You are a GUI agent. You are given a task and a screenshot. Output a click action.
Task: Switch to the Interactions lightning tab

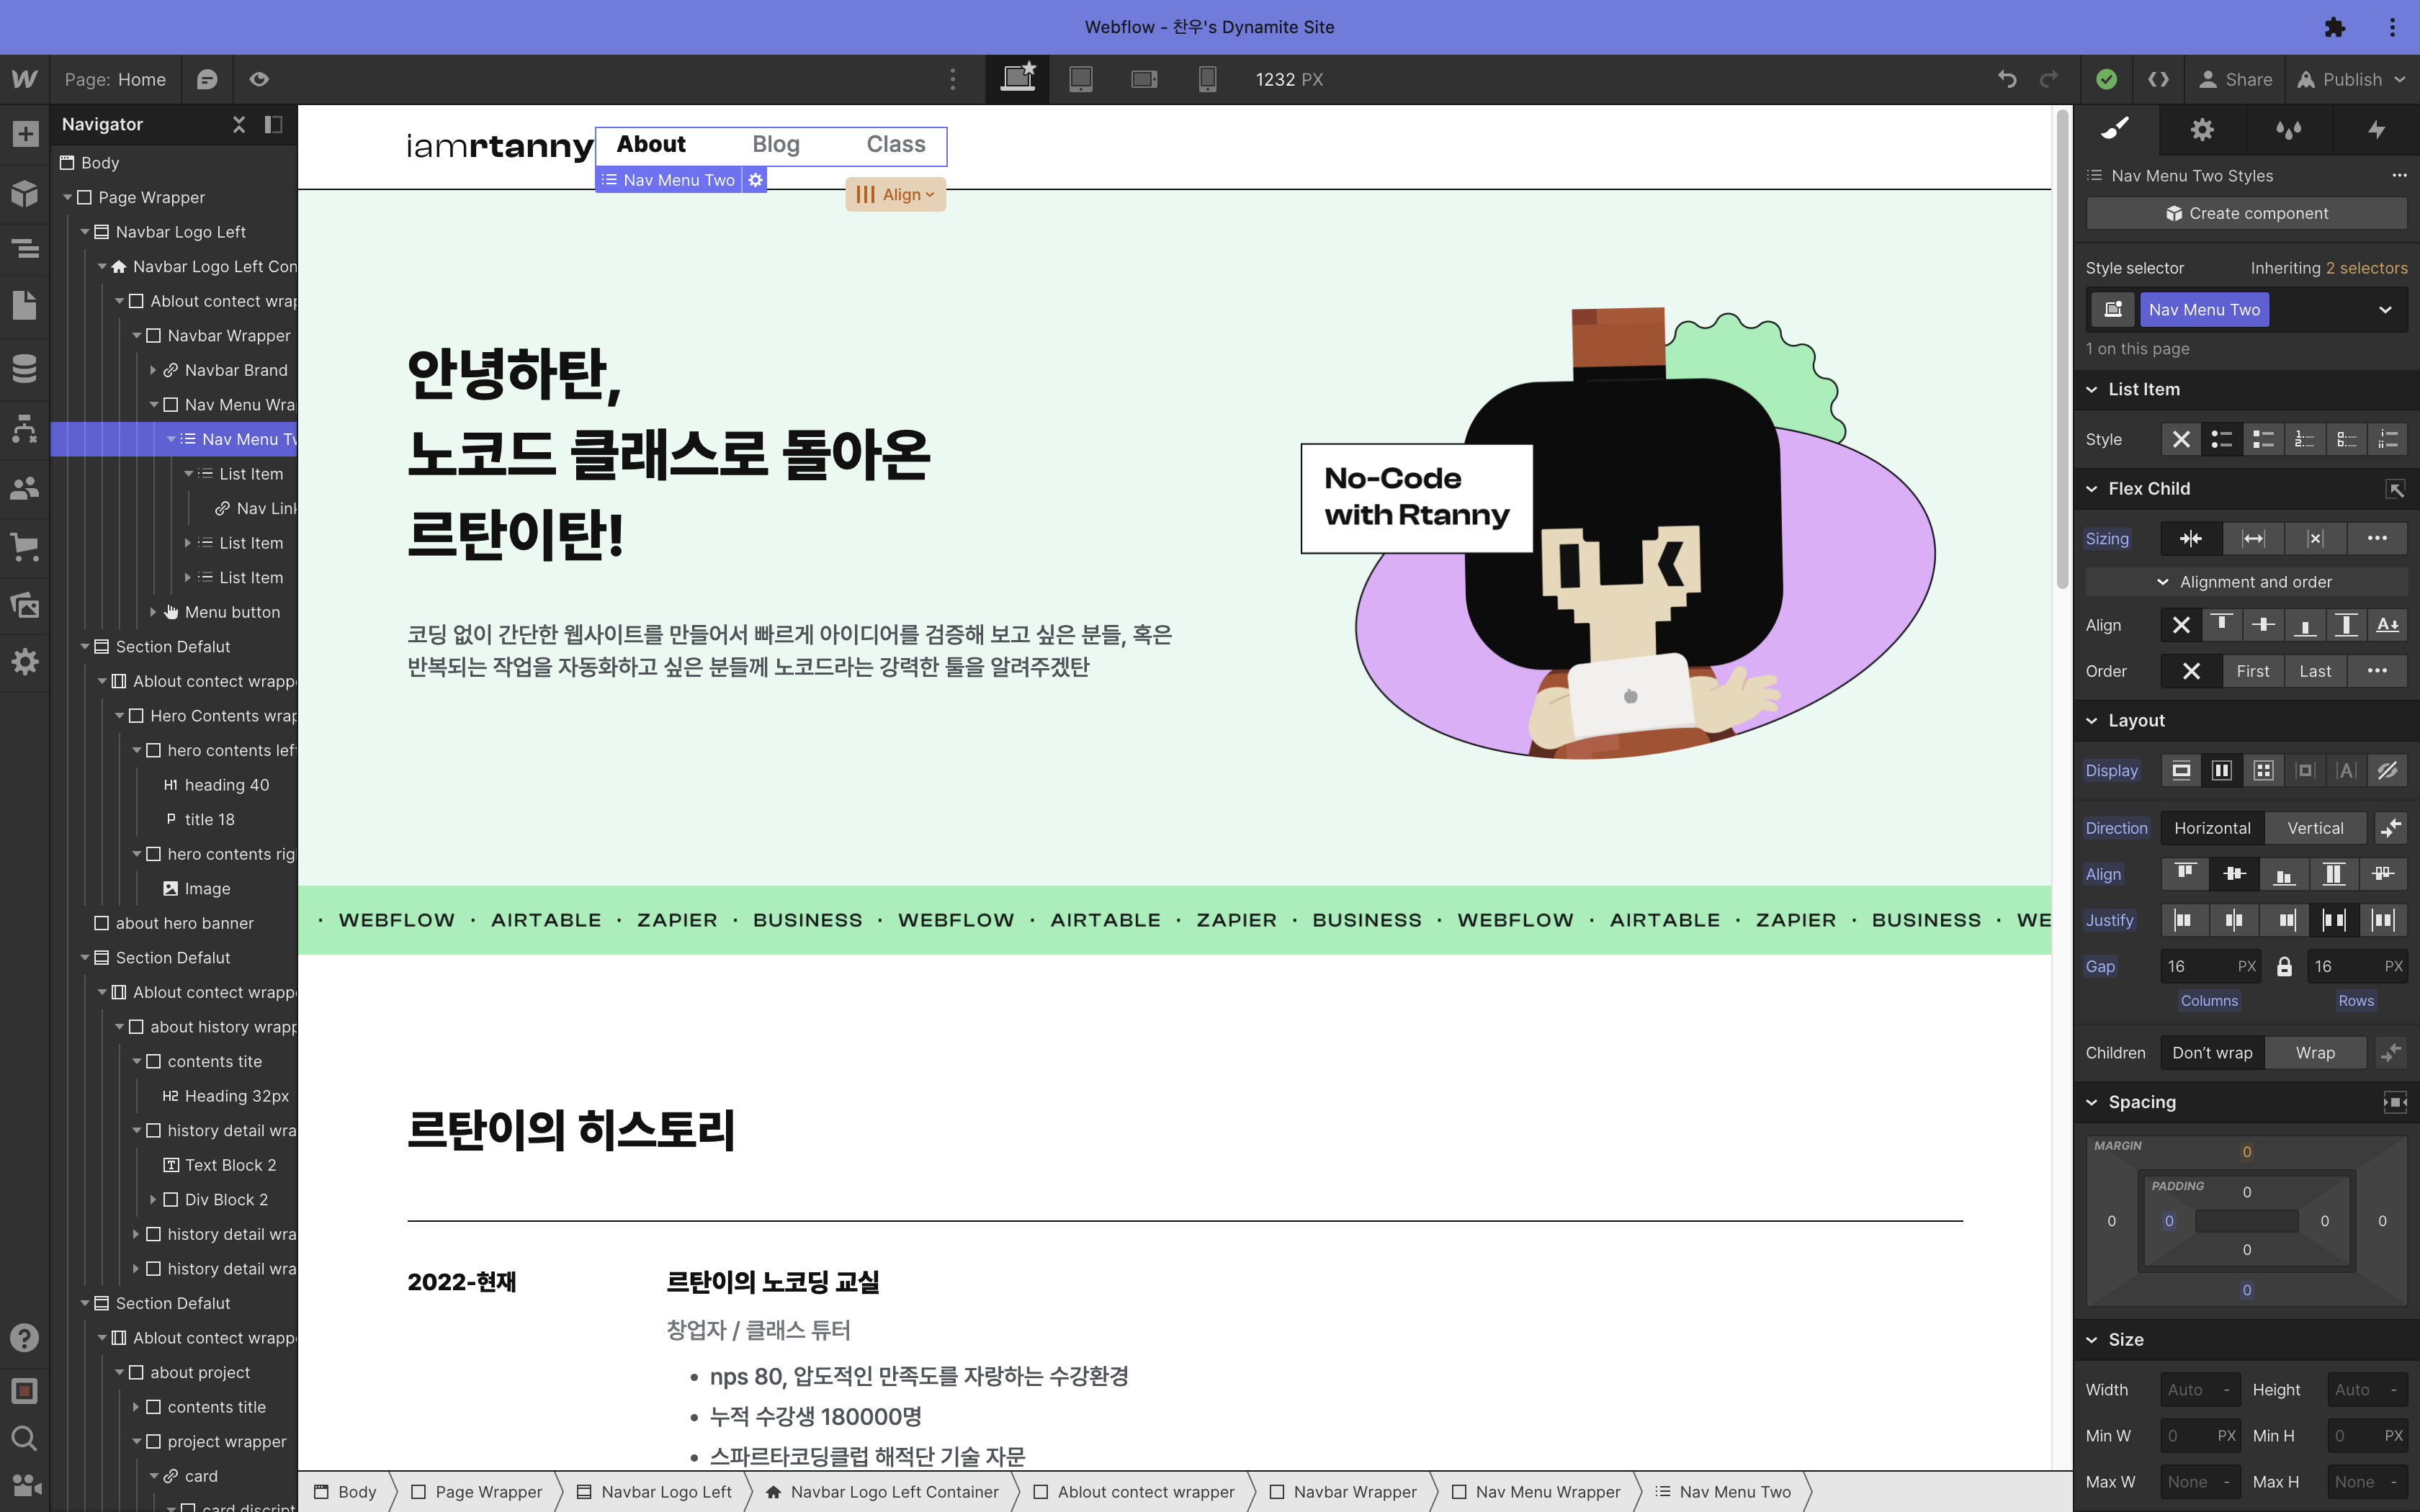(x=2376, y=130)
